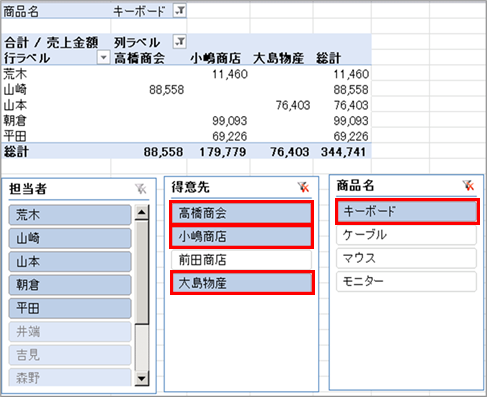Click 高橋商会 in the 得意先 slicer

[241, 213]
